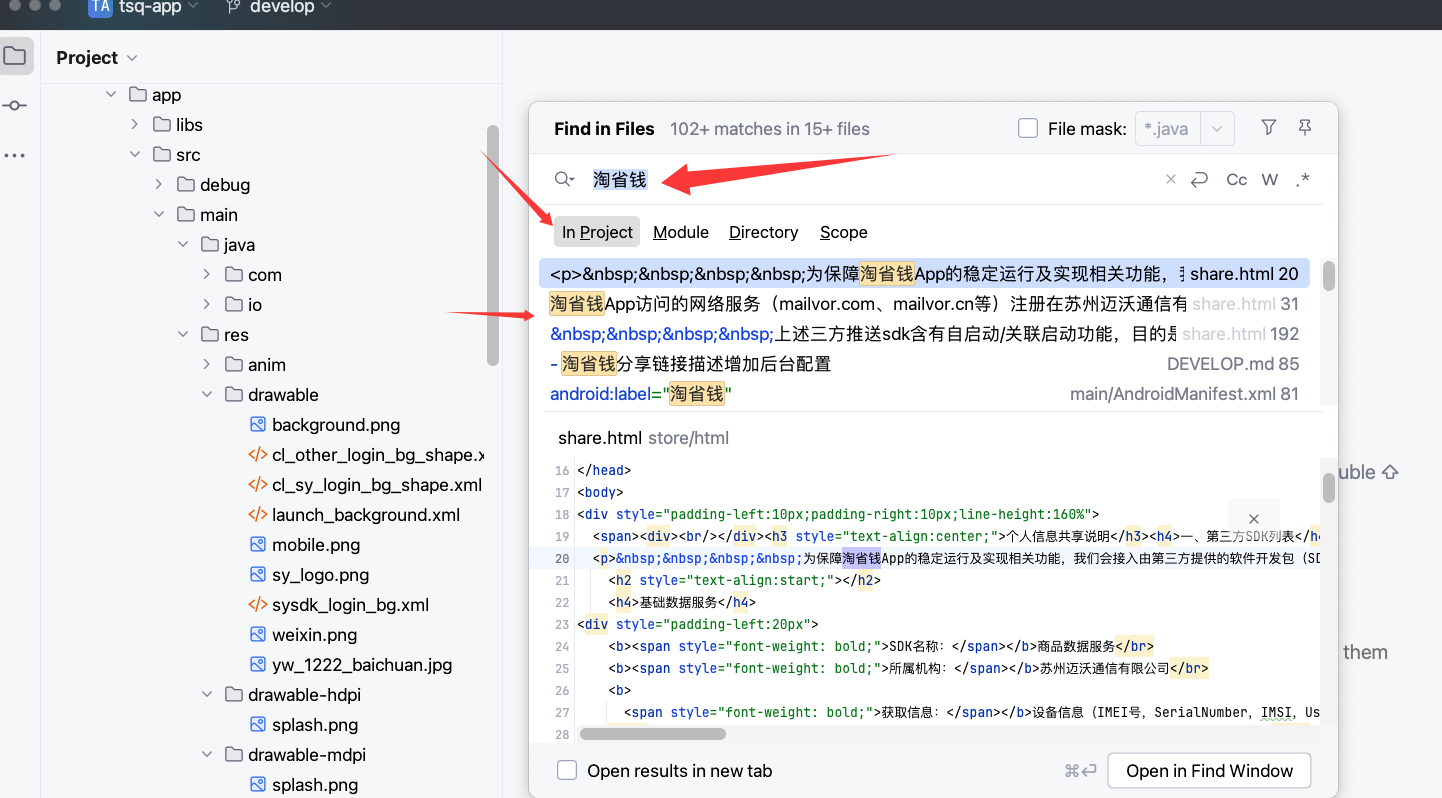The height and width of the screenshot is (798, 1442).
Task: Switch to the Directory scope tab
Action: pos(763,232)
